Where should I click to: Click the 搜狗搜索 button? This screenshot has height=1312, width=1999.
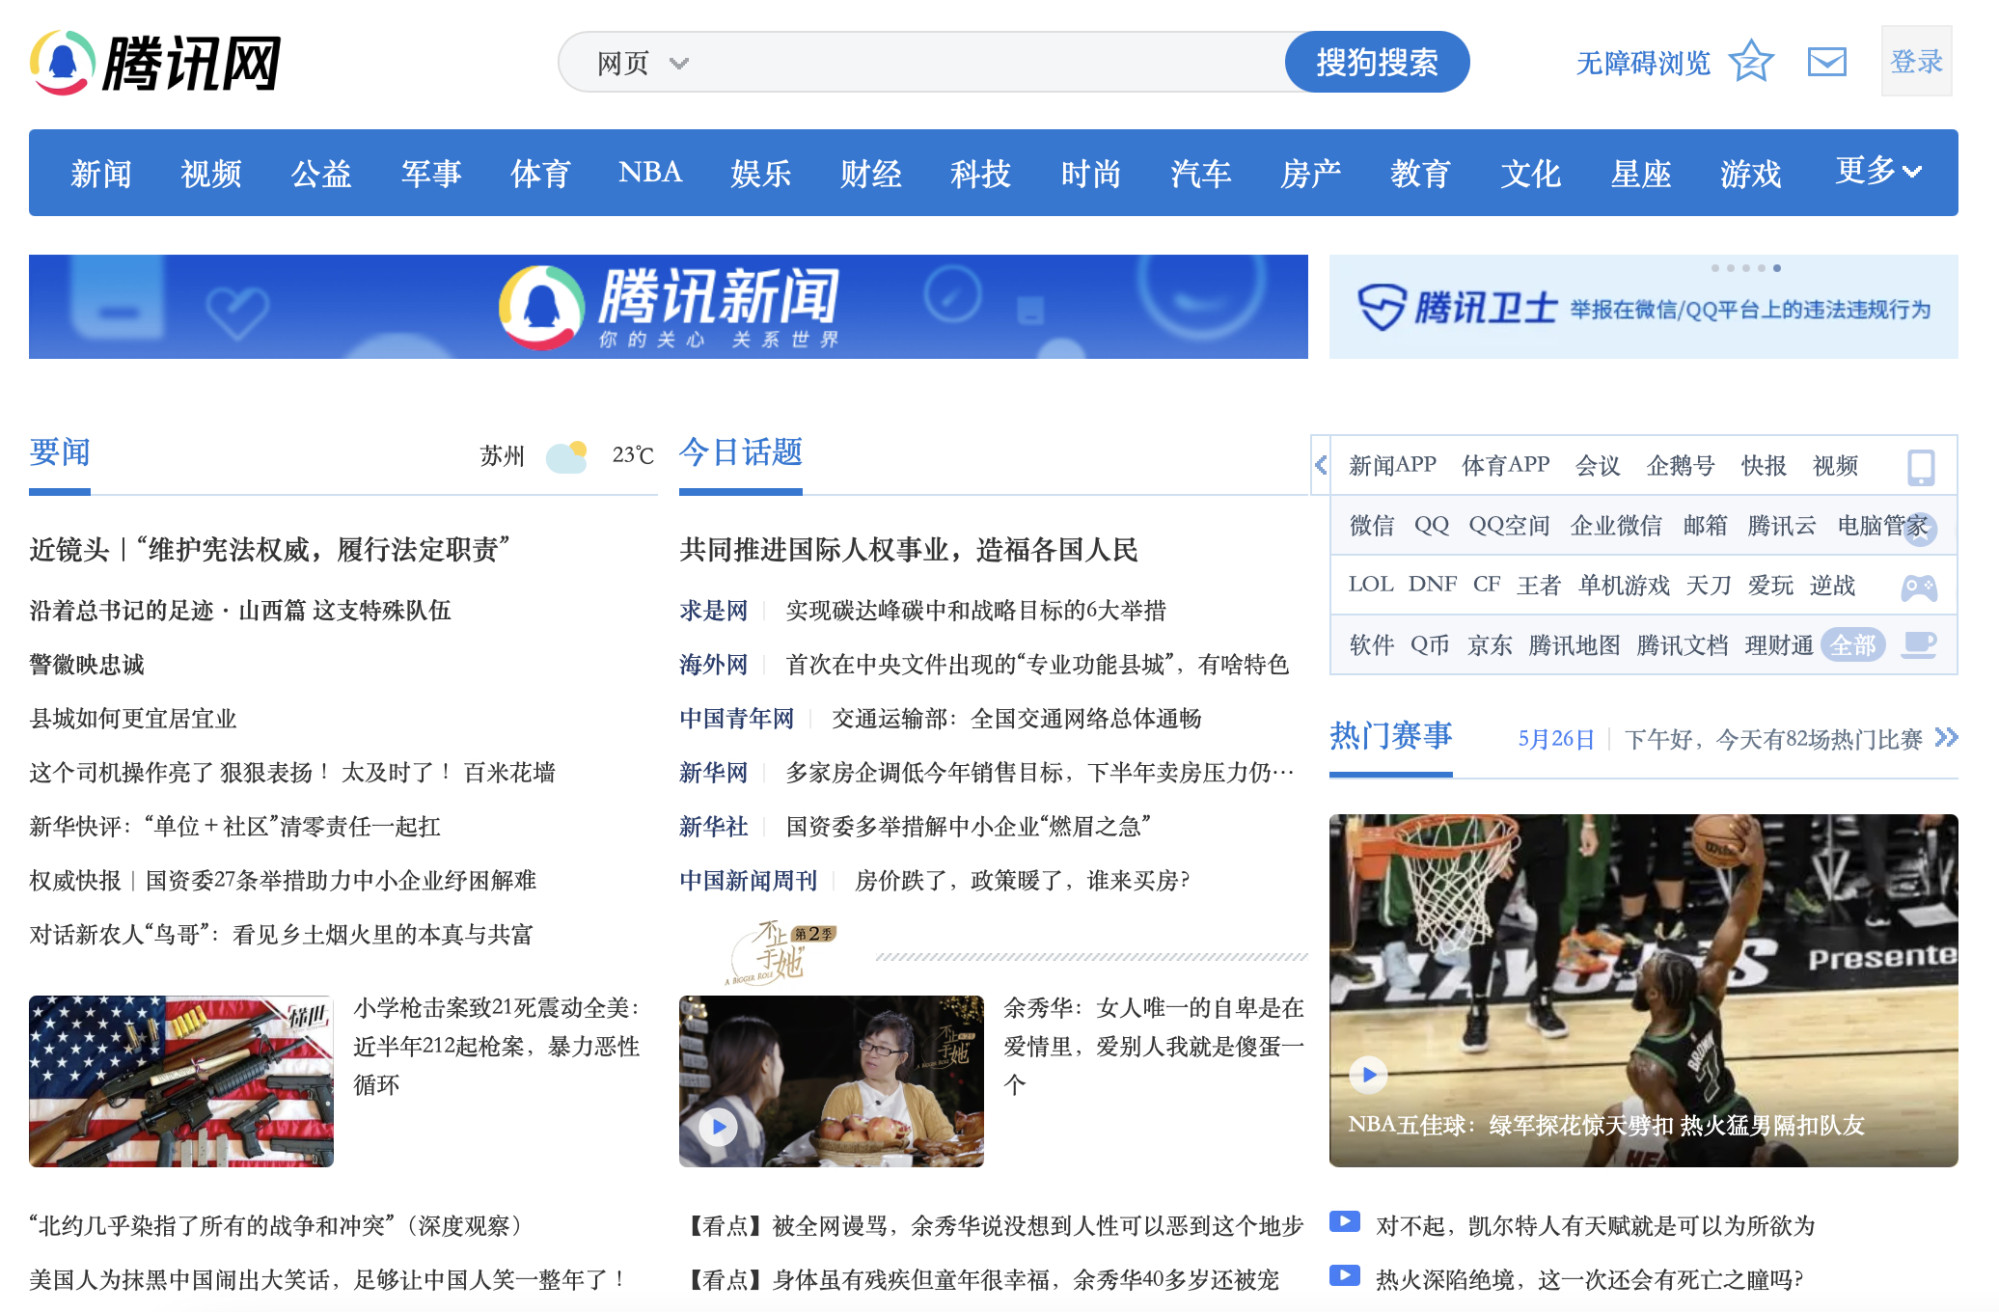tap(1377, 62)
